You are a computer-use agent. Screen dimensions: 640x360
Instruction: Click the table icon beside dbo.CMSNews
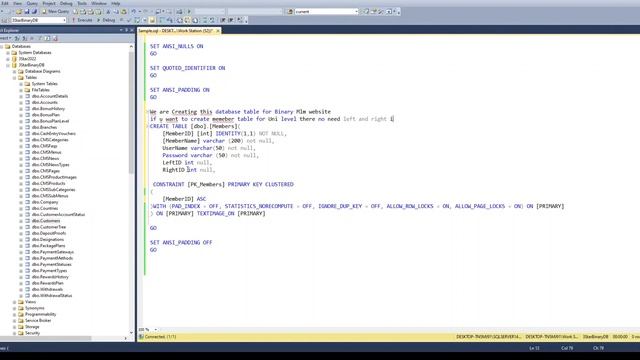pos(27,158)
